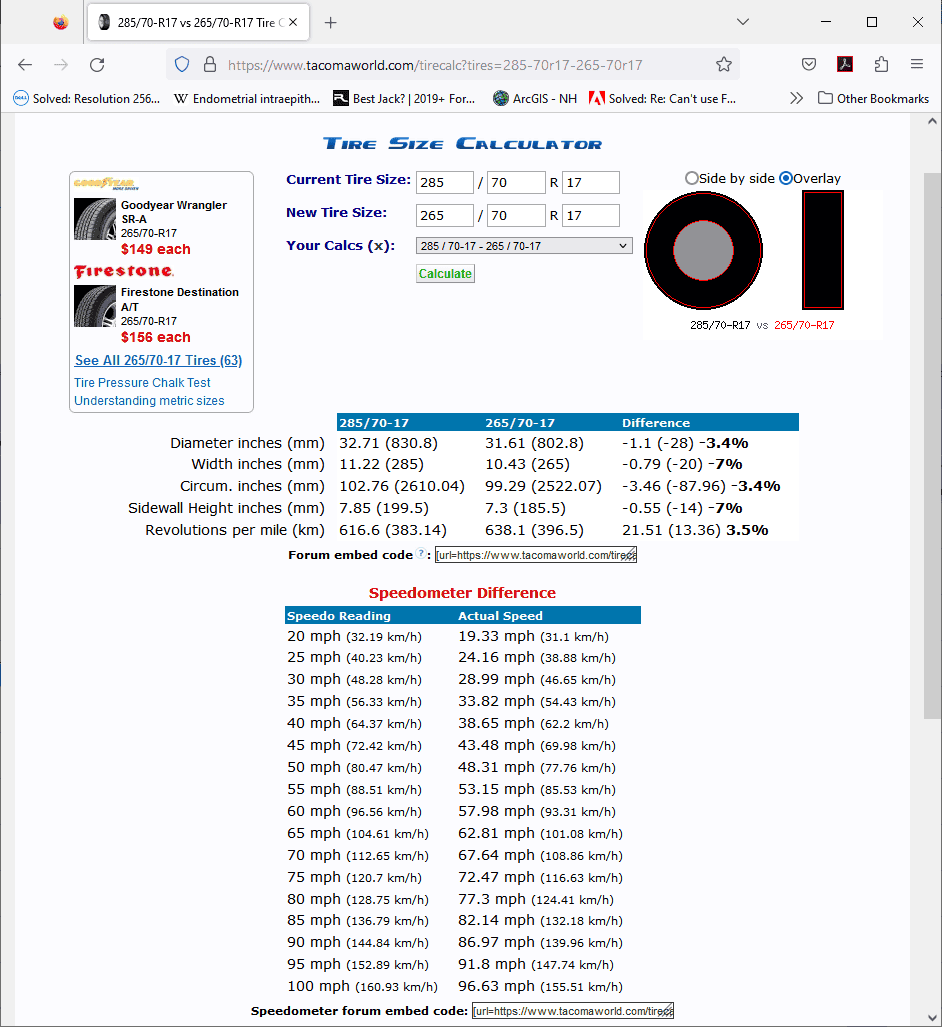
Task: Select the 285/70-R17 vs 265/70-R17 tab
Action: 198,22
